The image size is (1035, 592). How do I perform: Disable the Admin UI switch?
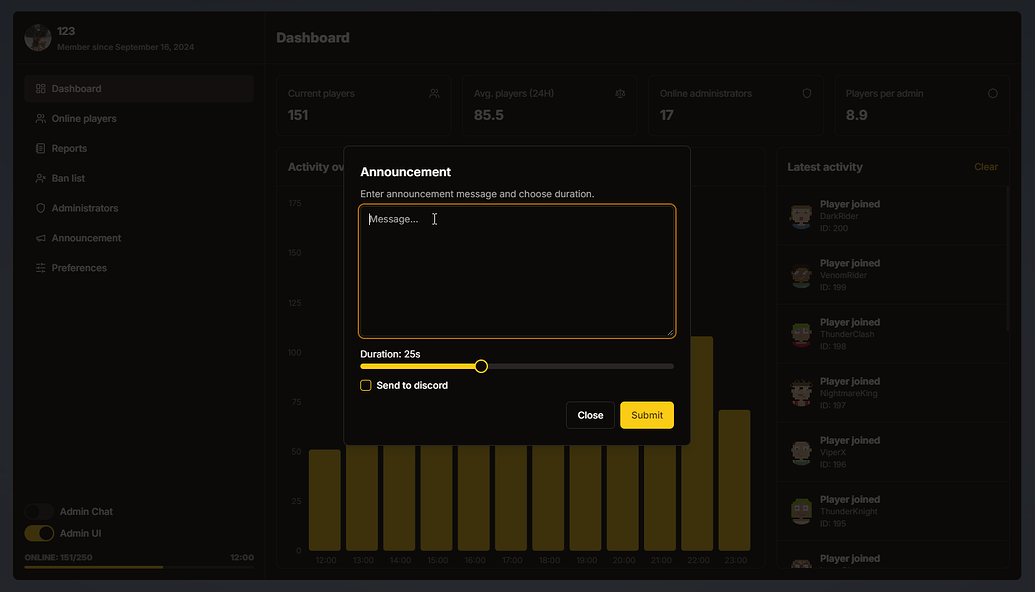click(x=38, y=533)
